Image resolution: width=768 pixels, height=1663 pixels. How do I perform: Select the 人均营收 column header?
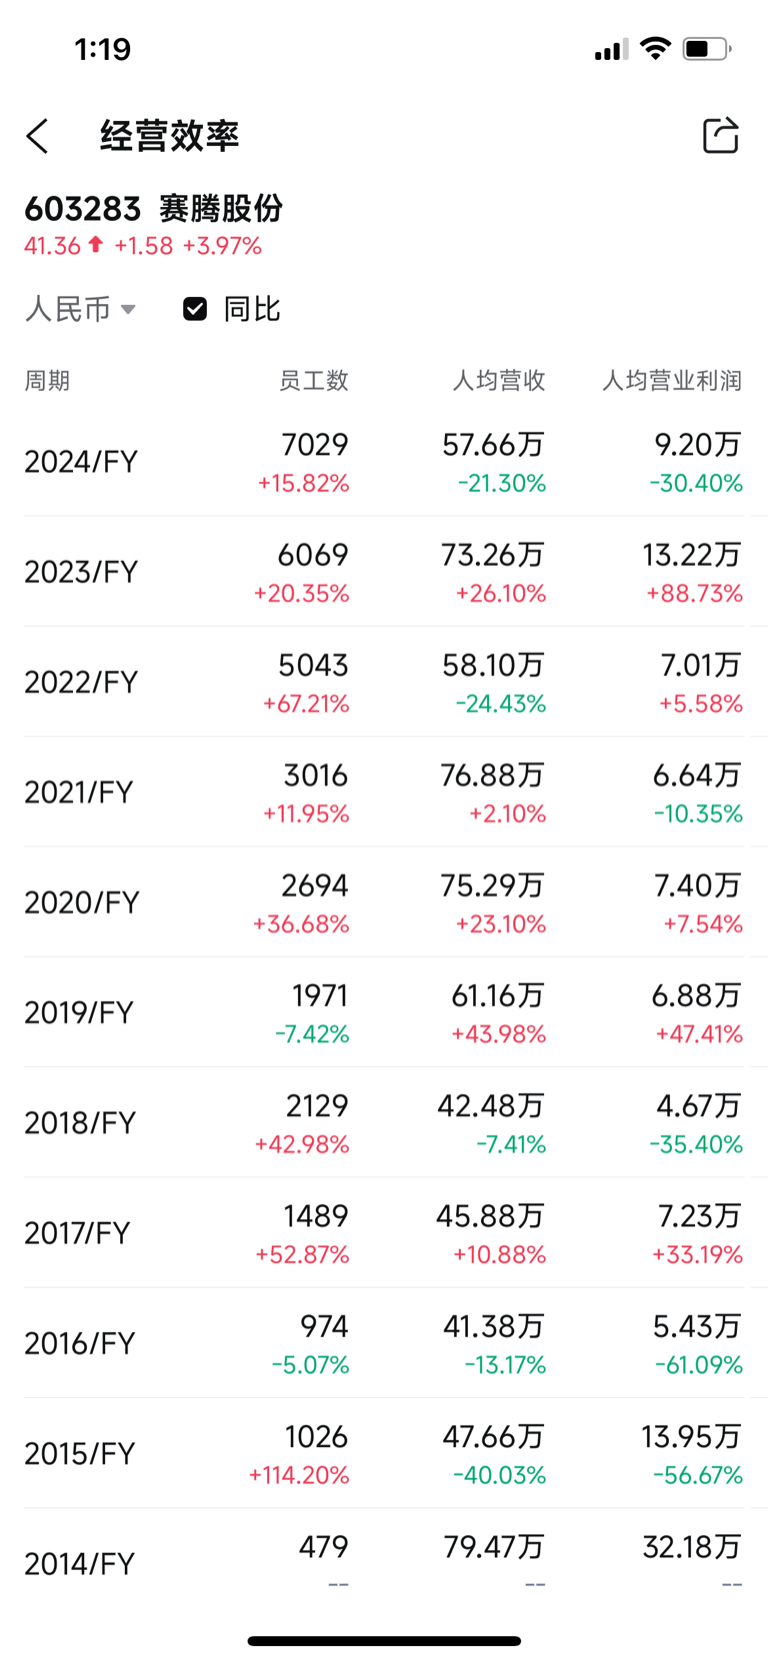click(x=499, y=380)
